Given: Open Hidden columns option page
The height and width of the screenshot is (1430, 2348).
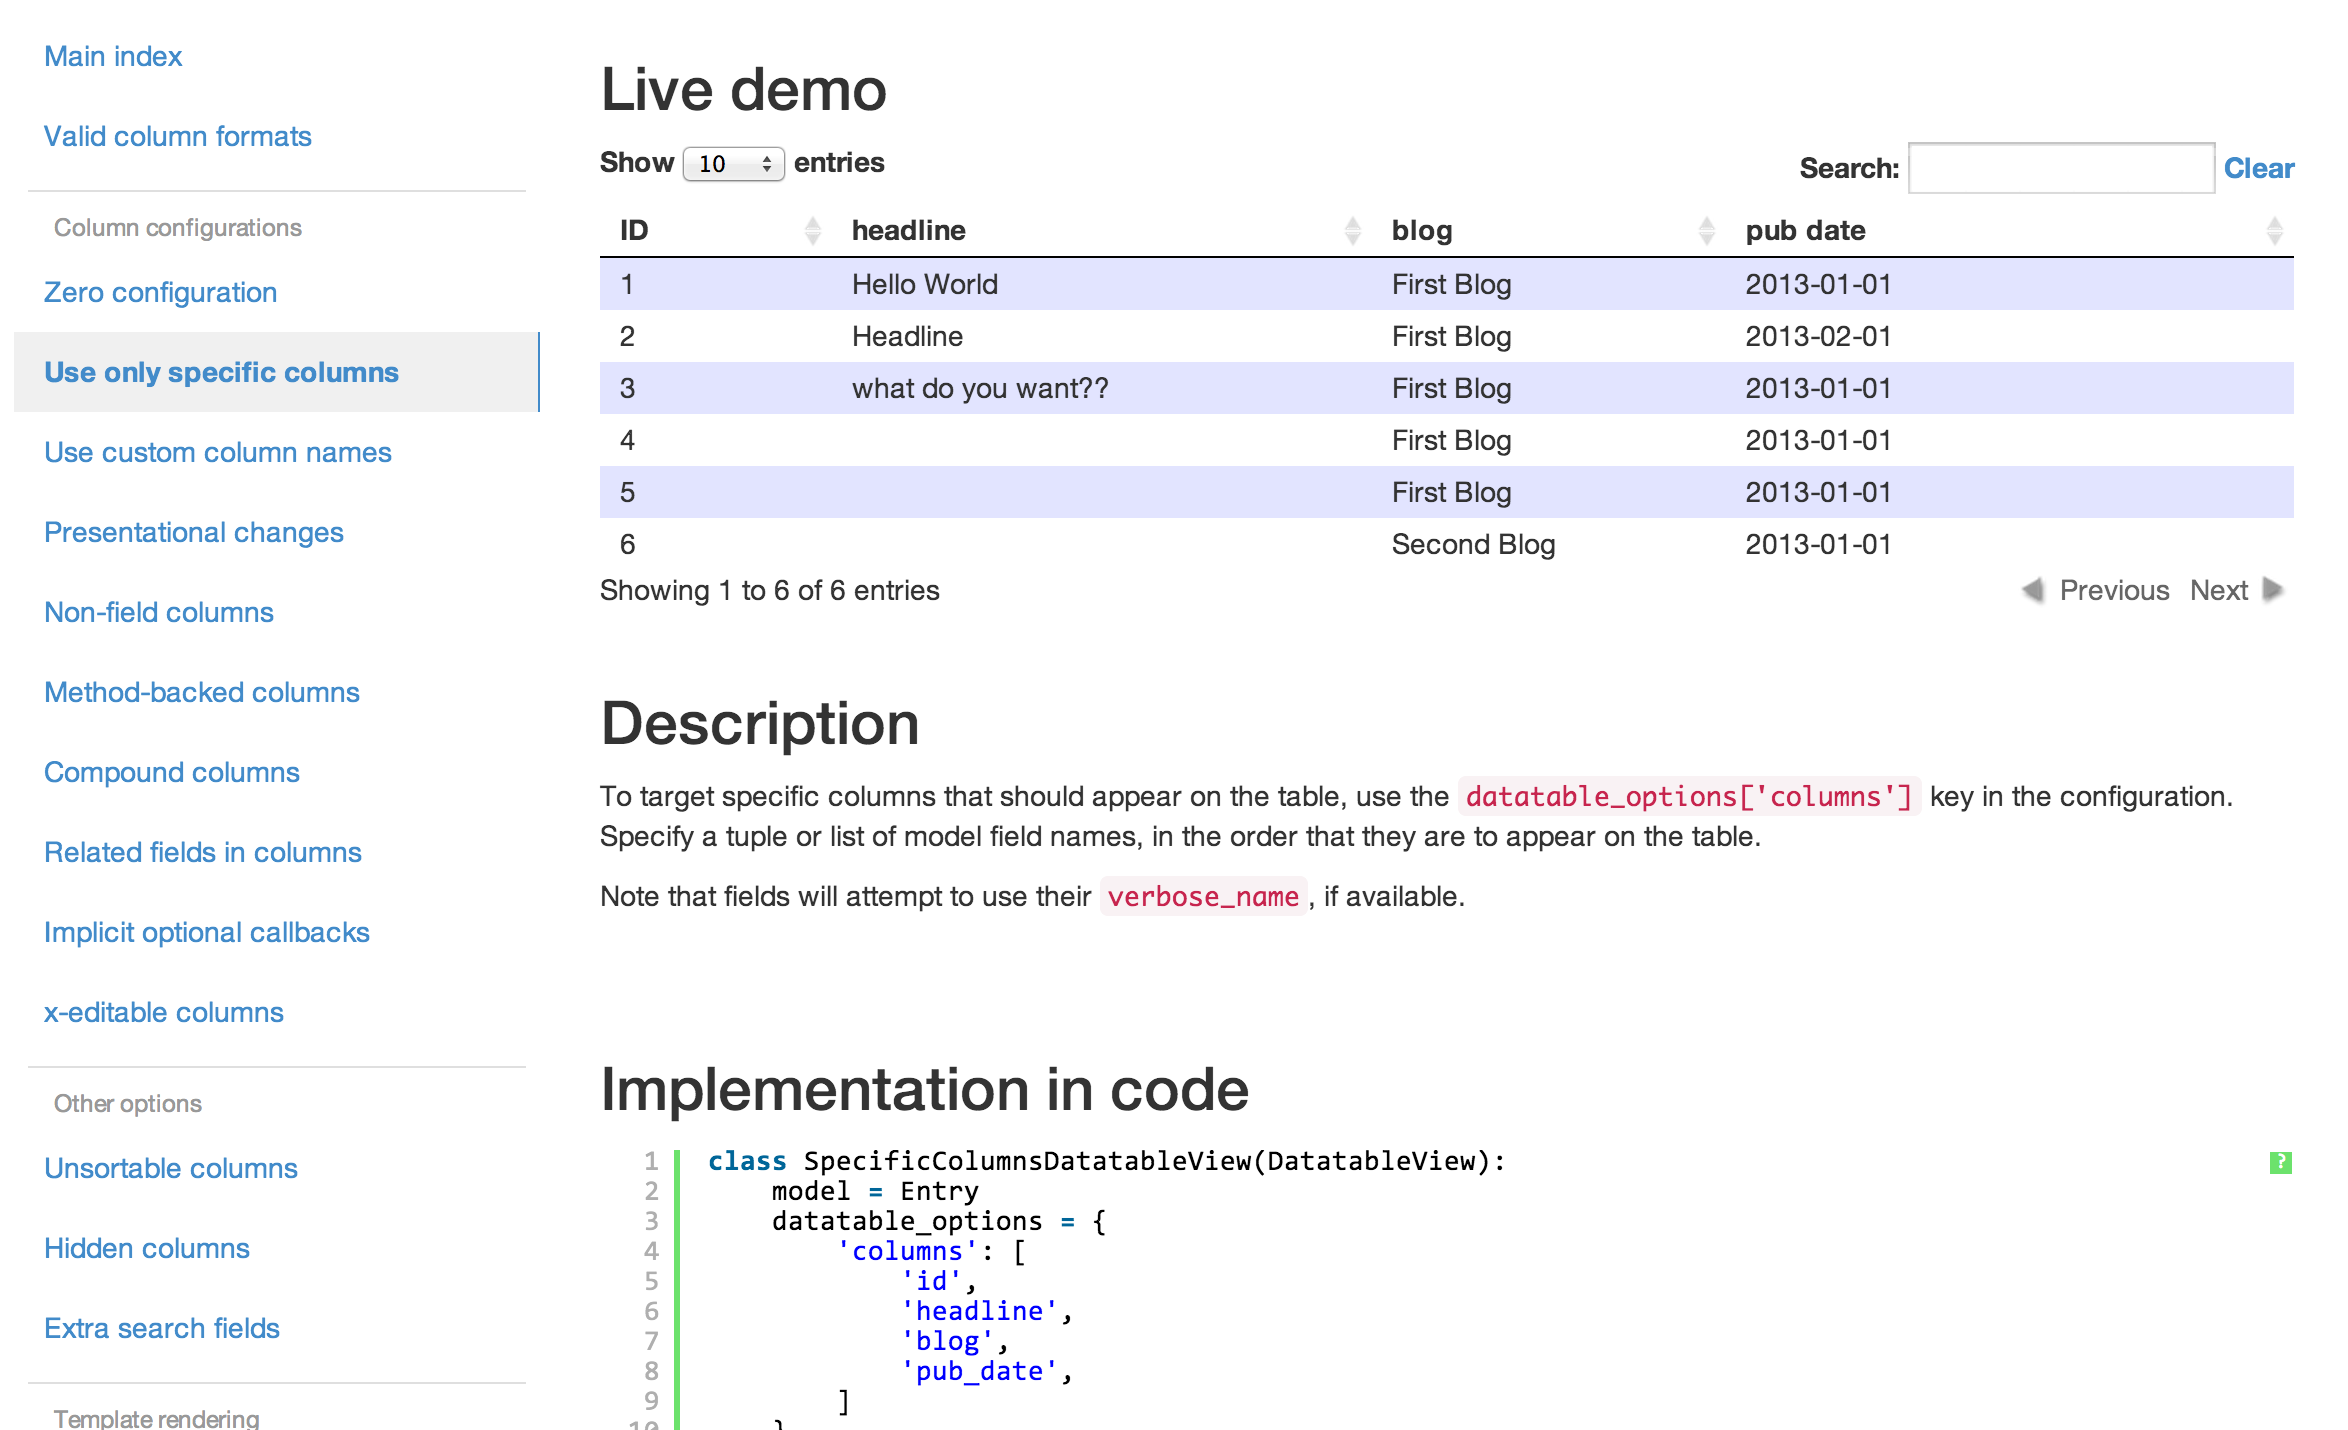Looking at the screenshot, I should [146, 1248].
